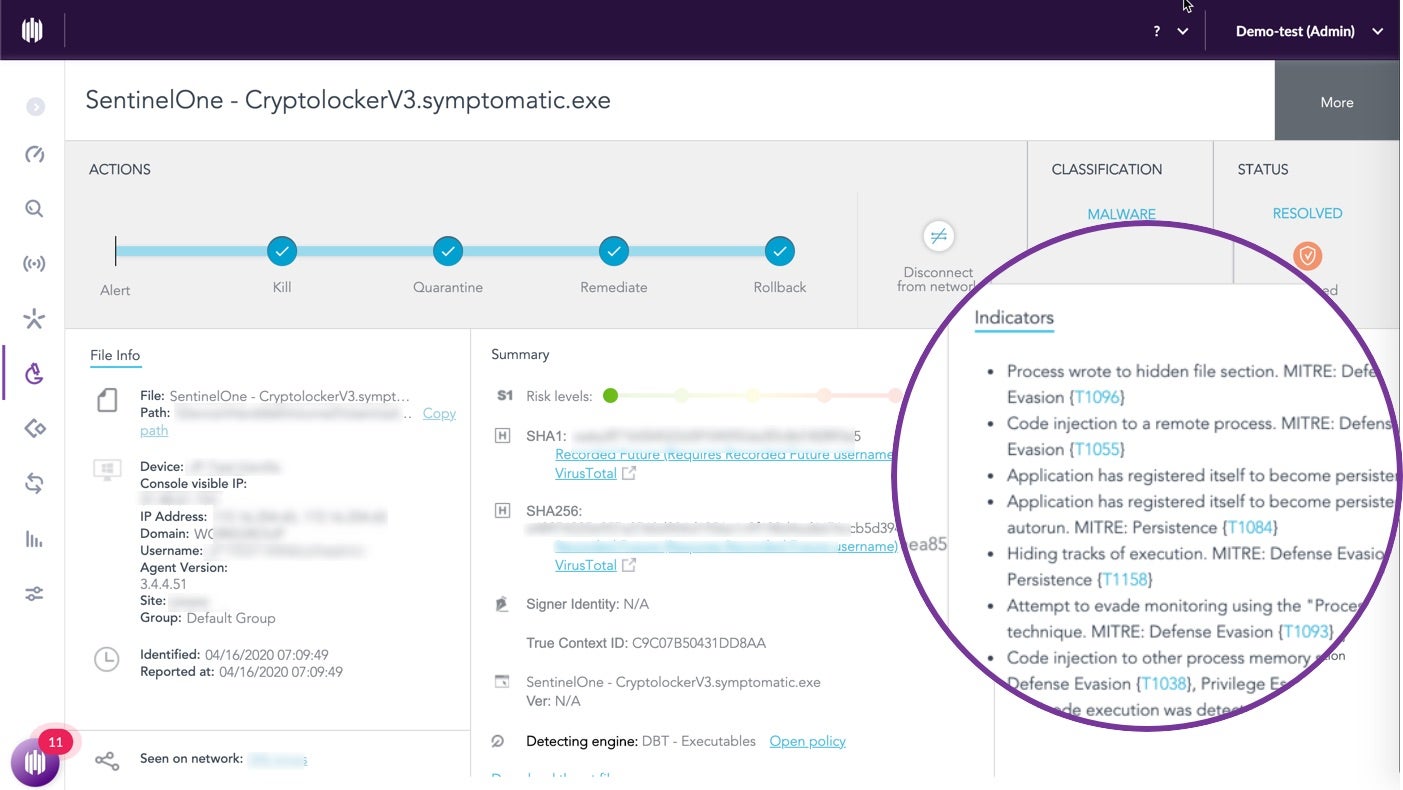Open the settings sliders sidebar icon

(34, 594)
